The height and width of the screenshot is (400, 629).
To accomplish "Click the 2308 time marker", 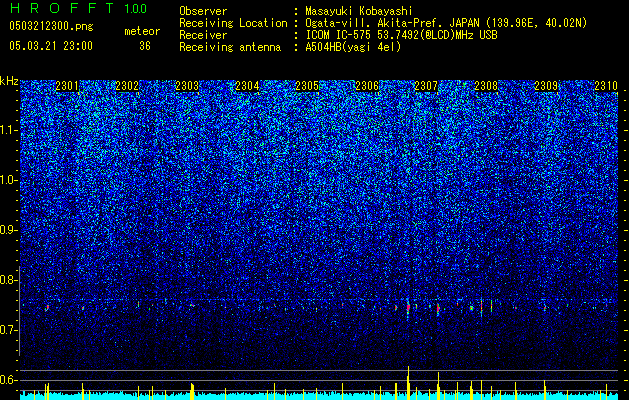I will coord(486,86).
